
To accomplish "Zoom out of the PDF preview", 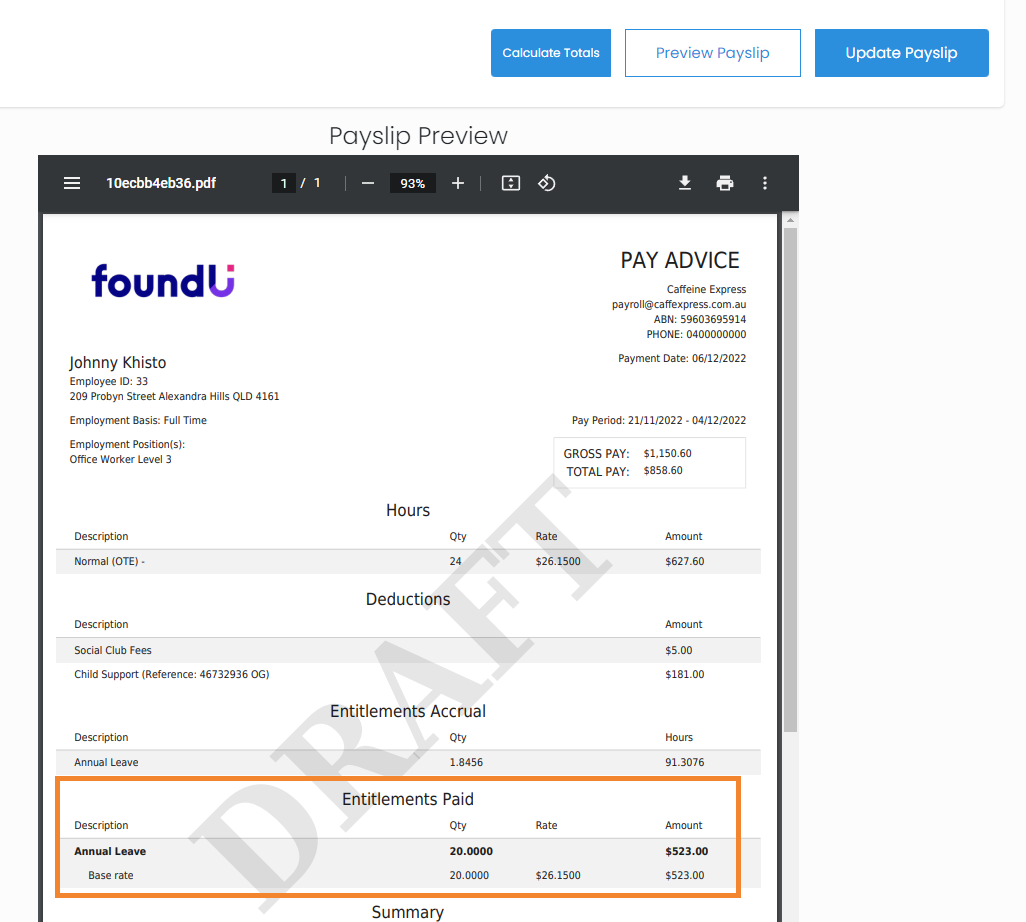I will click(x=368, y=183).
